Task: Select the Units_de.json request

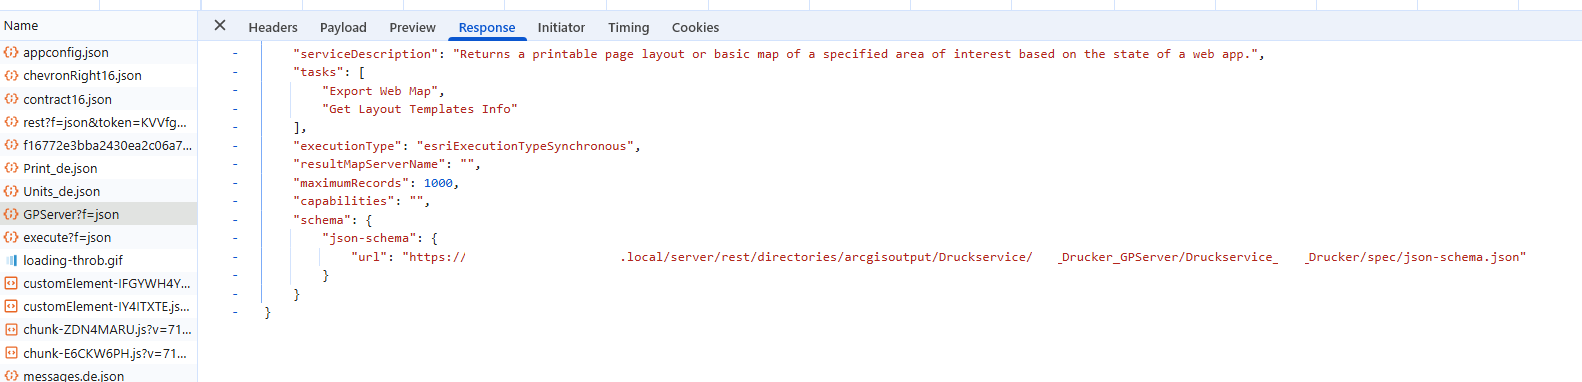Action: (x=98, y=191)
